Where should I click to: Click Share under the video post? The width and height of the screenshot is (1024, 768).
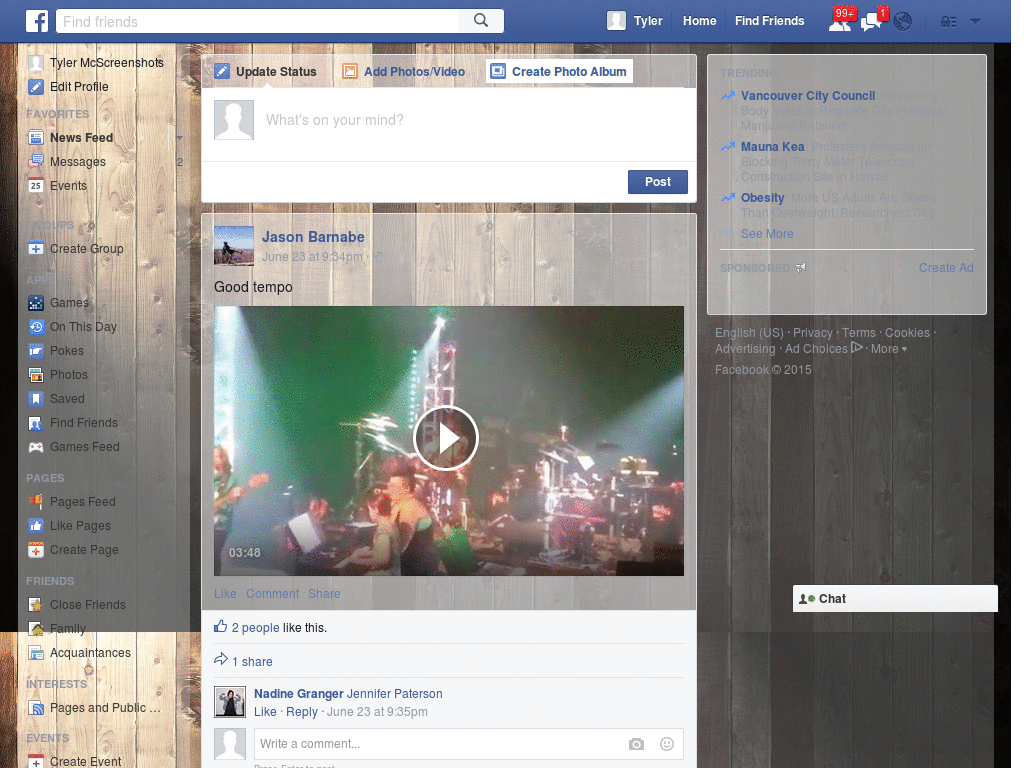click(324, 594)
